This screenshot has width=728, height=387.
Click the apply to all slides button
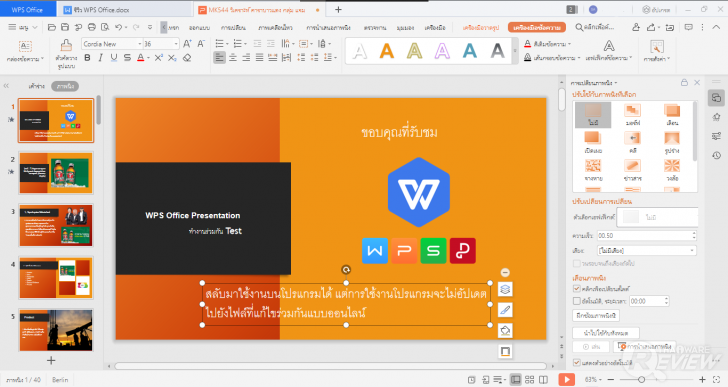(606, 333)
